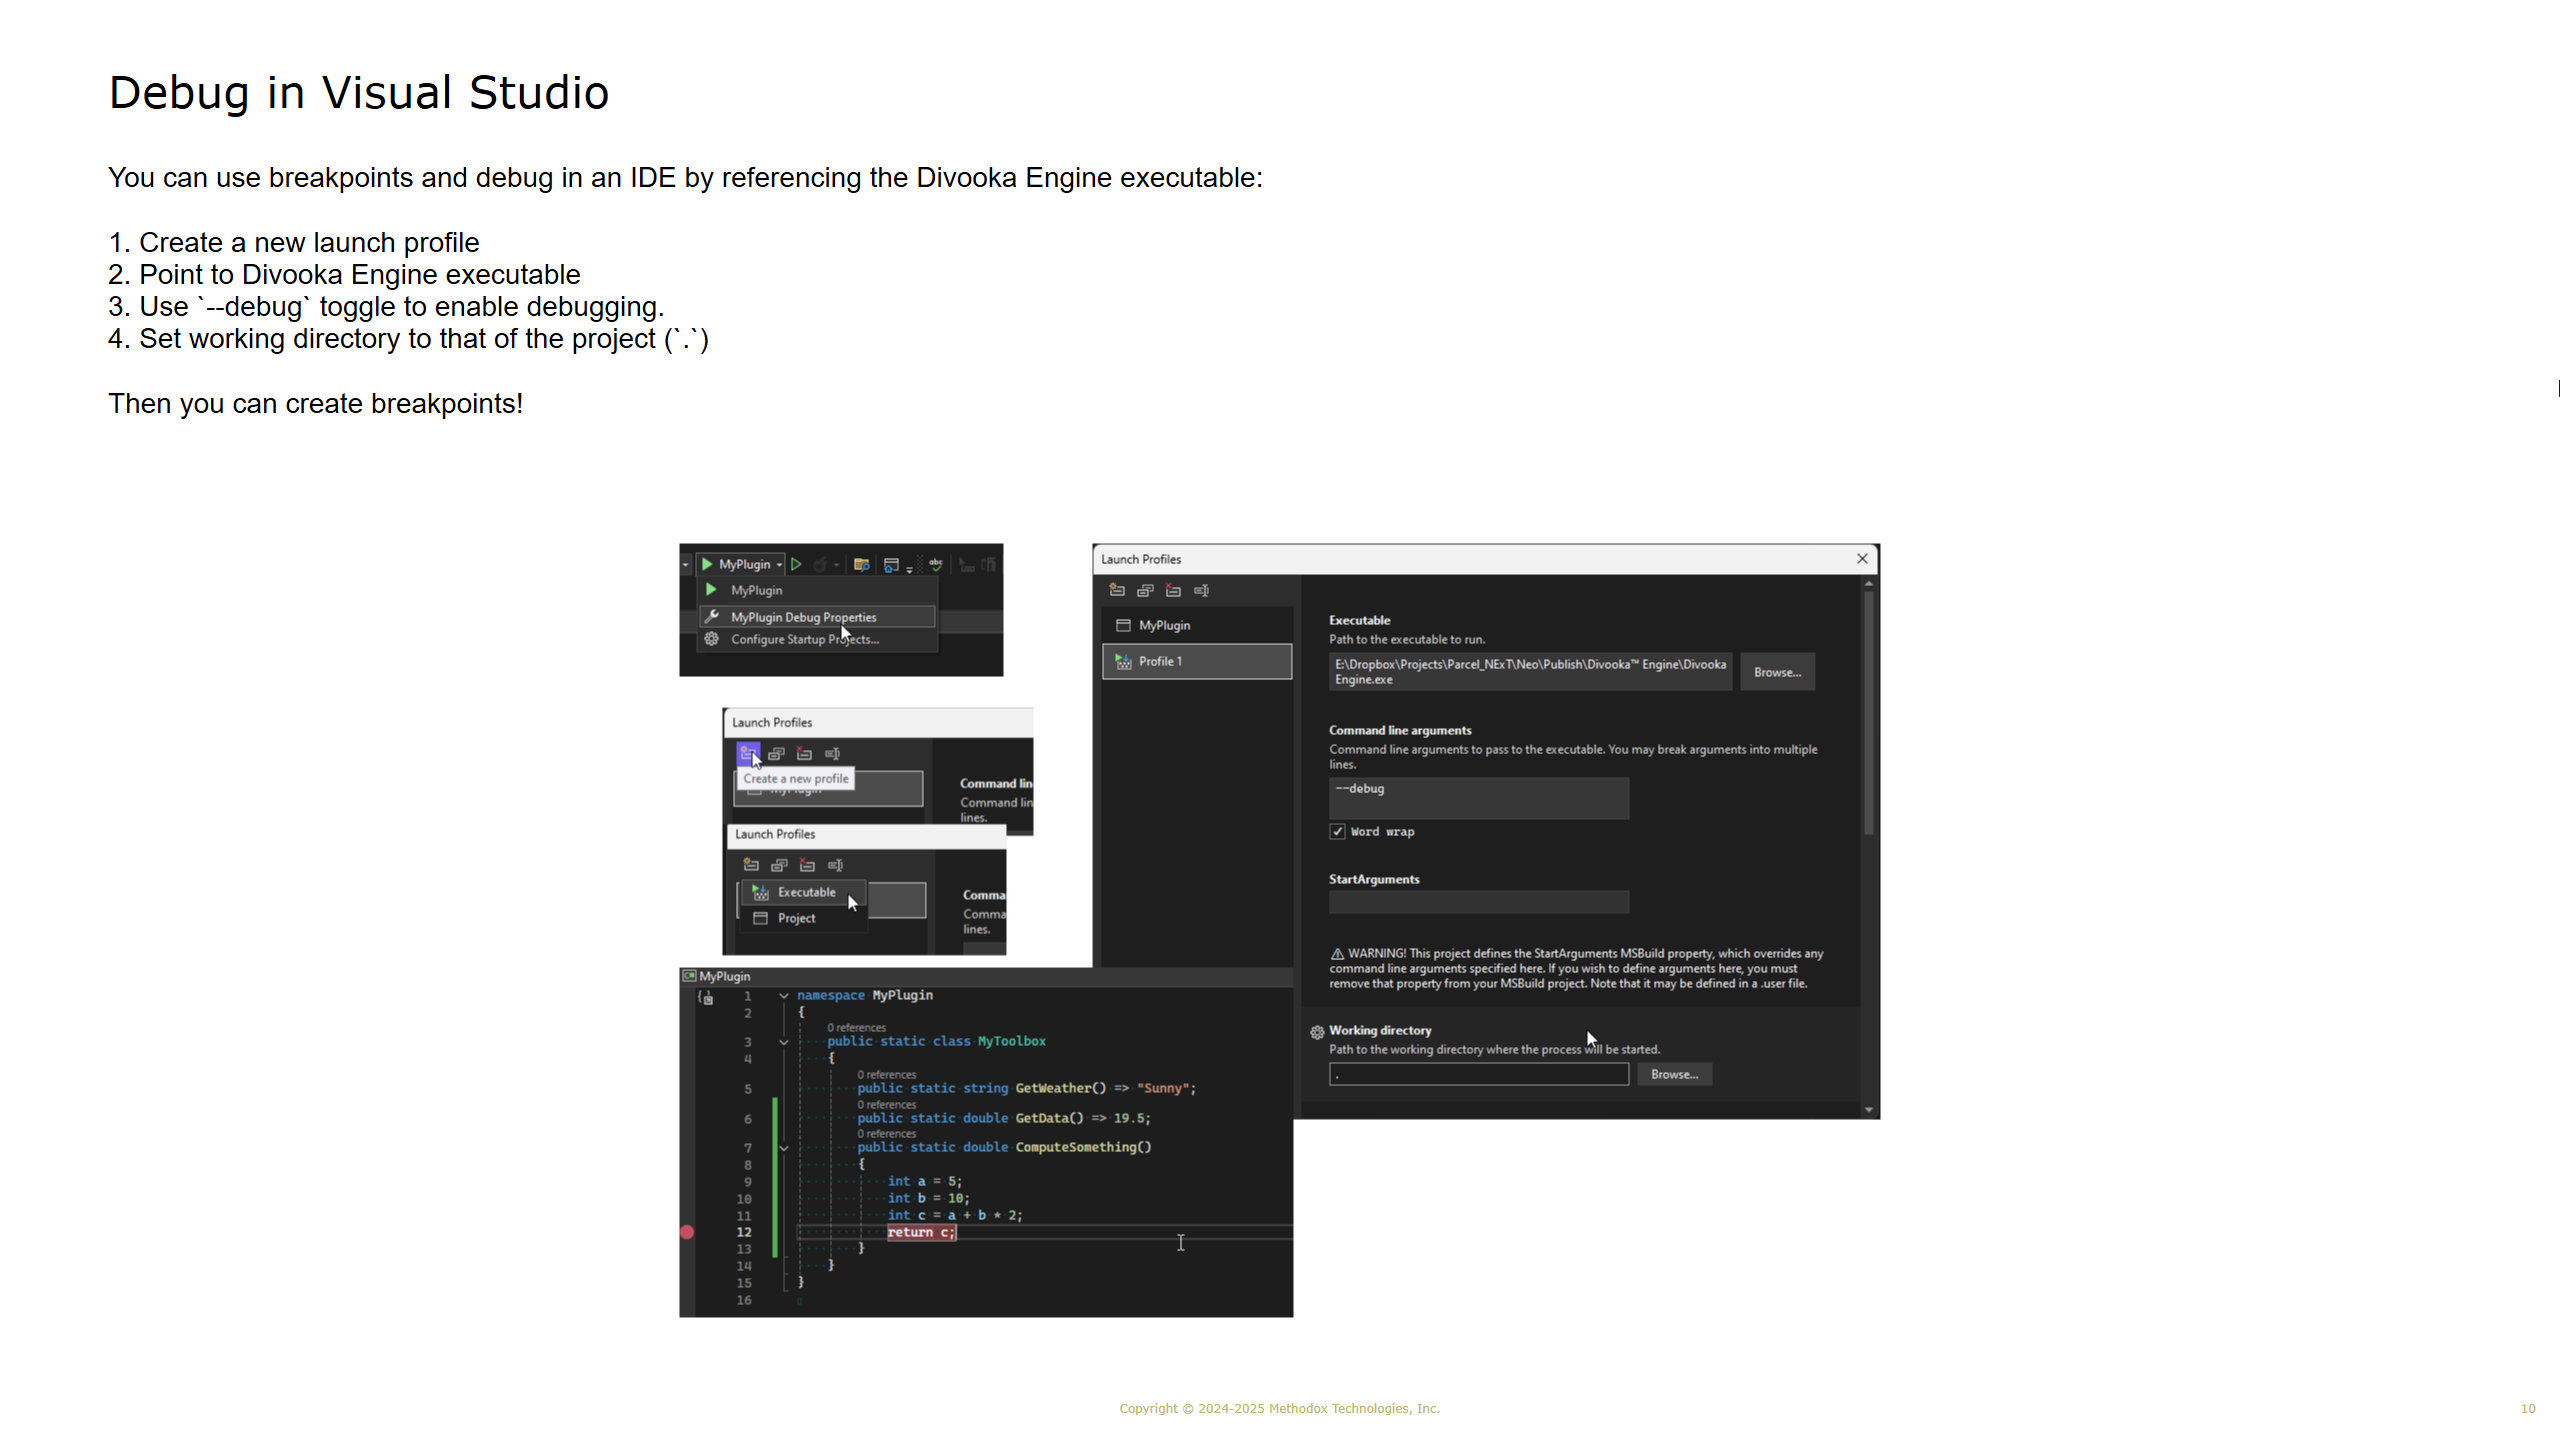2560x1440 pixels.
Task: Open the dropdown arrow beside the MyPlugin start button
Action: 780,565
